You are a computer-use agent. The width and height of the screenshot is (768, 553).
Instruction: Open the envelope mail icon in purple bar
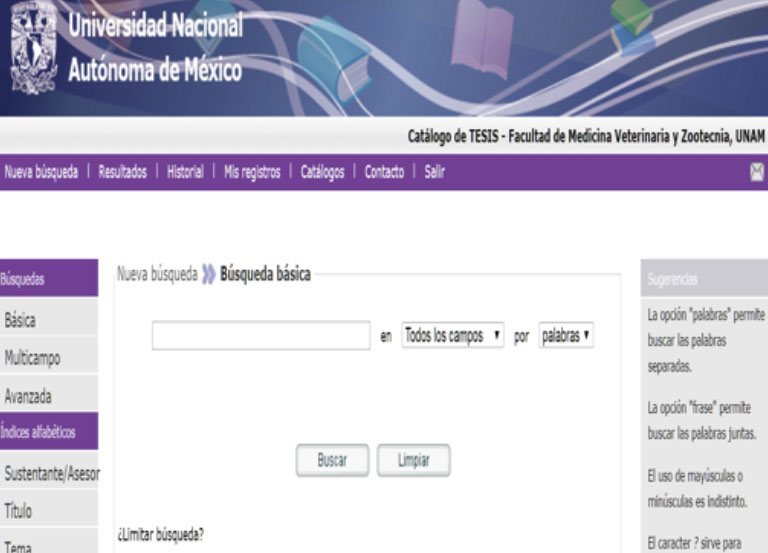pyautogui.click(x=757, y=172)
